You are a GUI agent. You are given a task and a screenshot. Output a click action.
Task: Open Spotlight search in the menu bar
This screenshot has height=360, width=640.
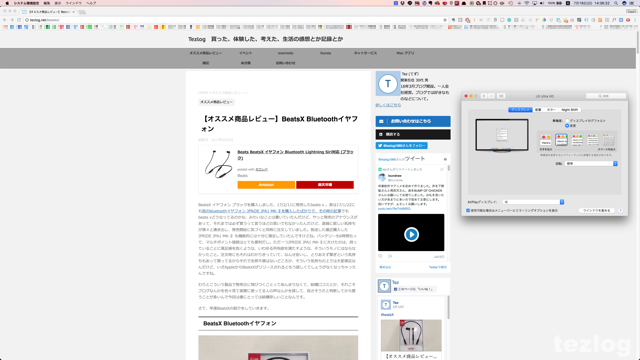pos(616,3)
